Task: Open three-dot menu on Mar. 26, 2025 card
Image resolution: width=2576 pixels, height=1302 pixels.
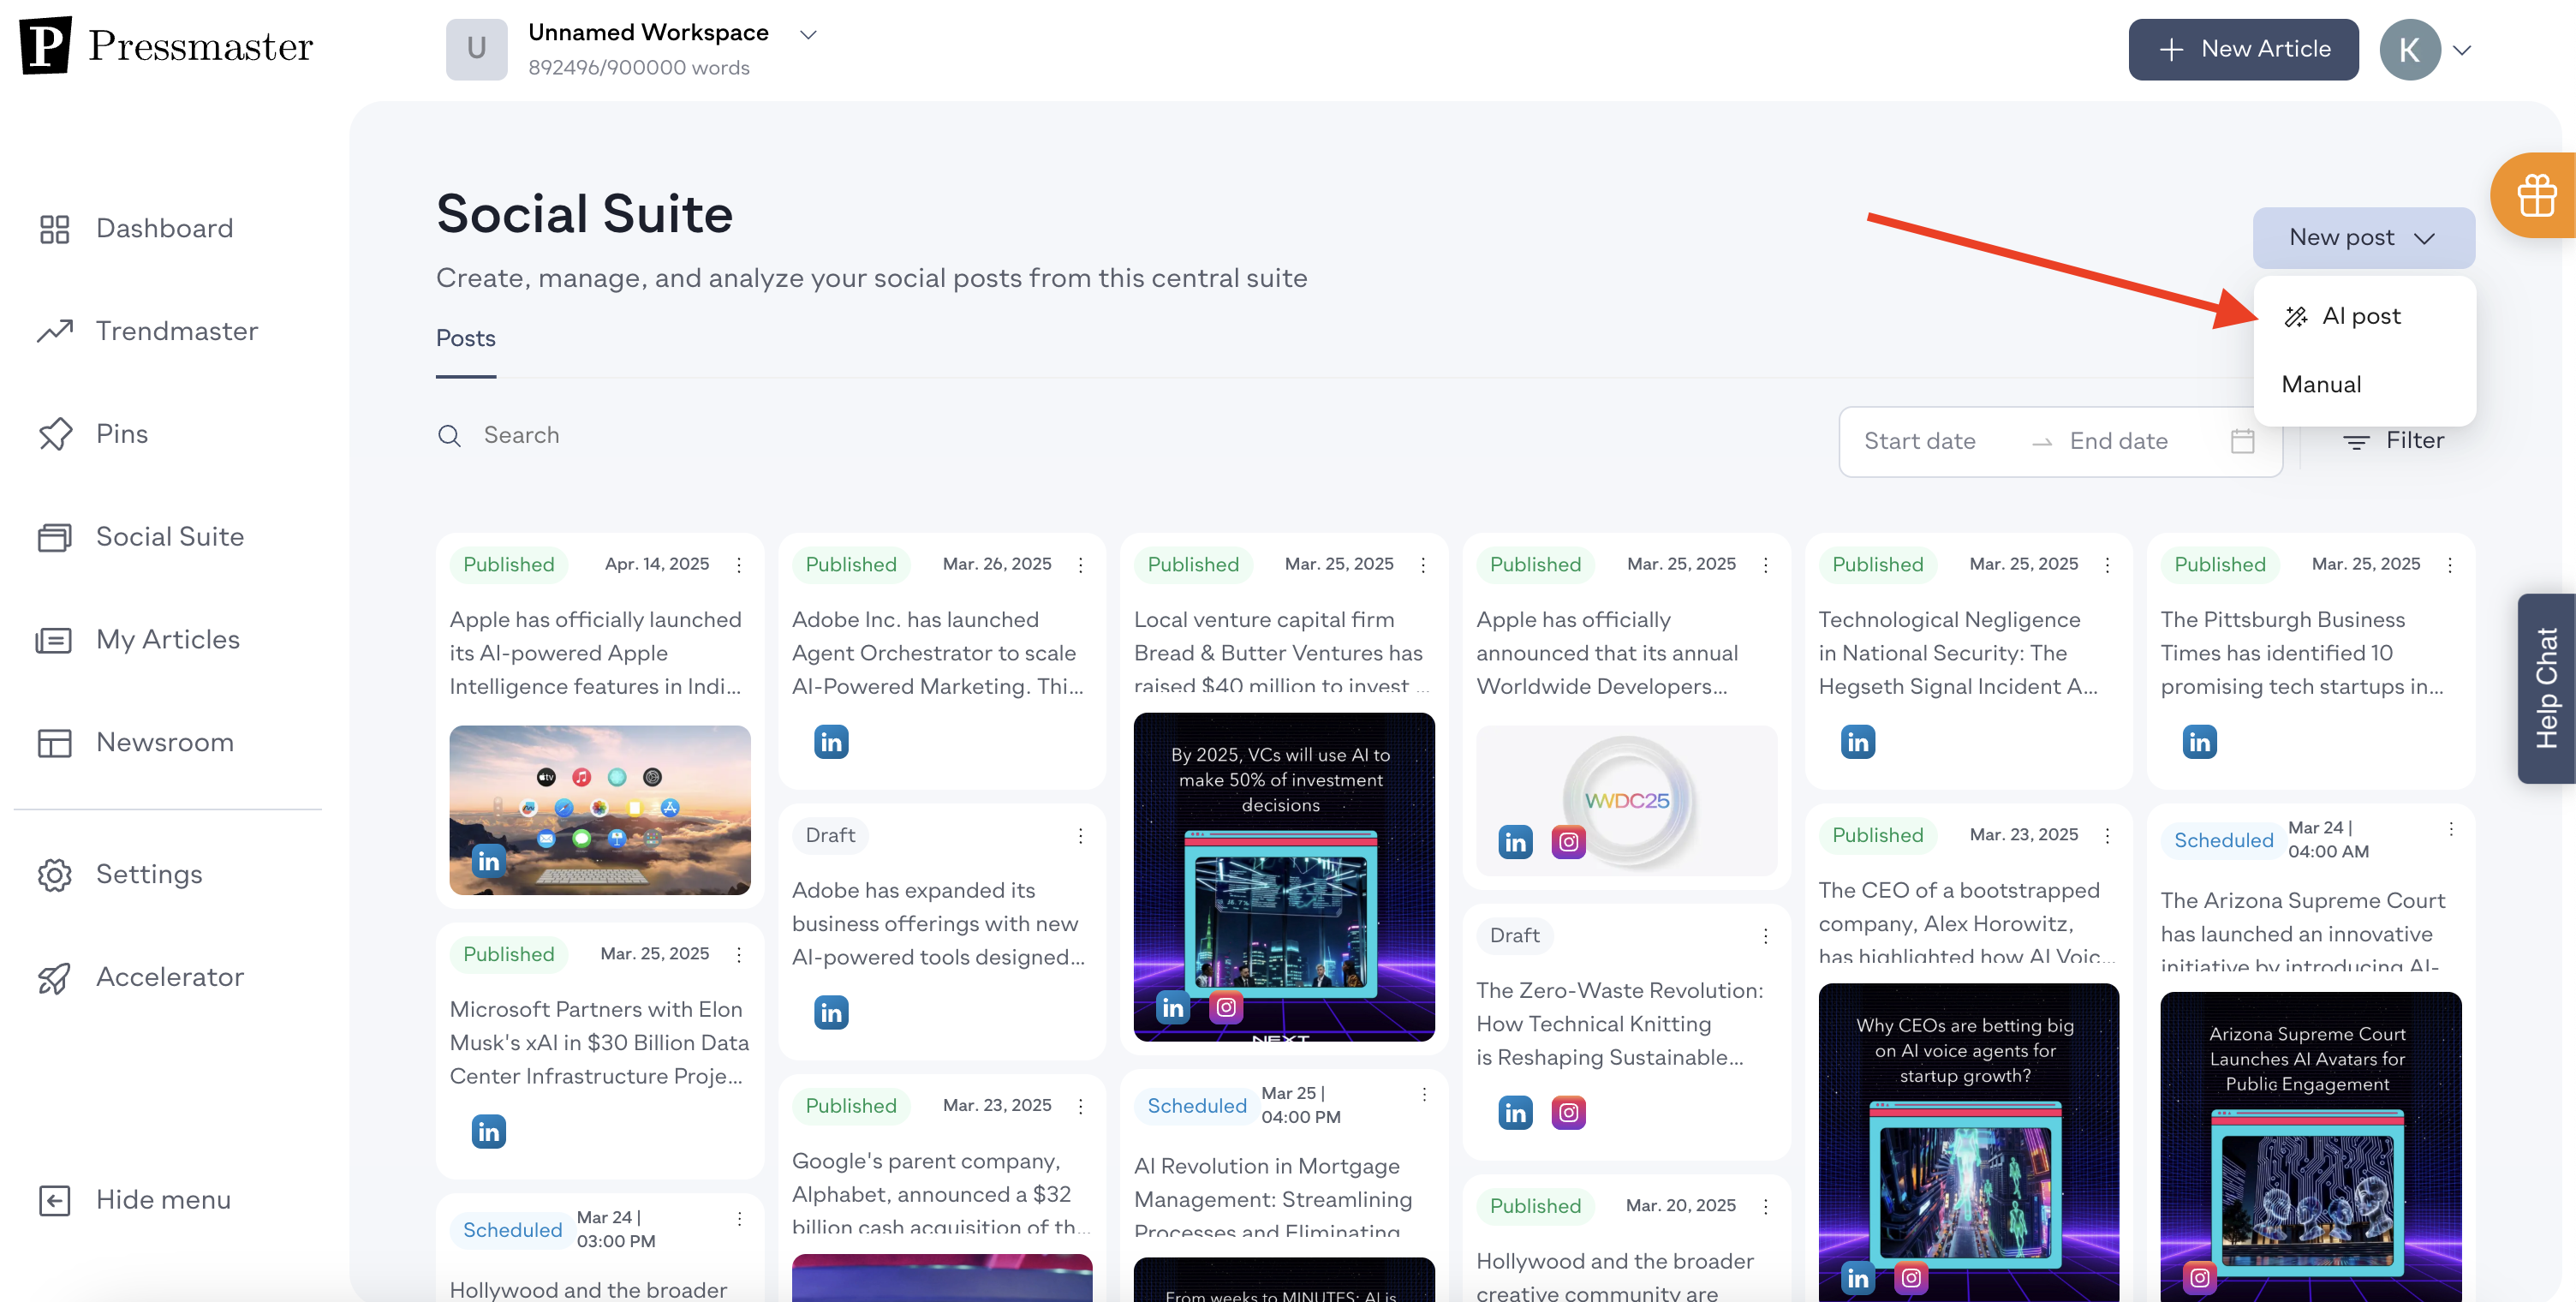Action: click(1080, 565)
